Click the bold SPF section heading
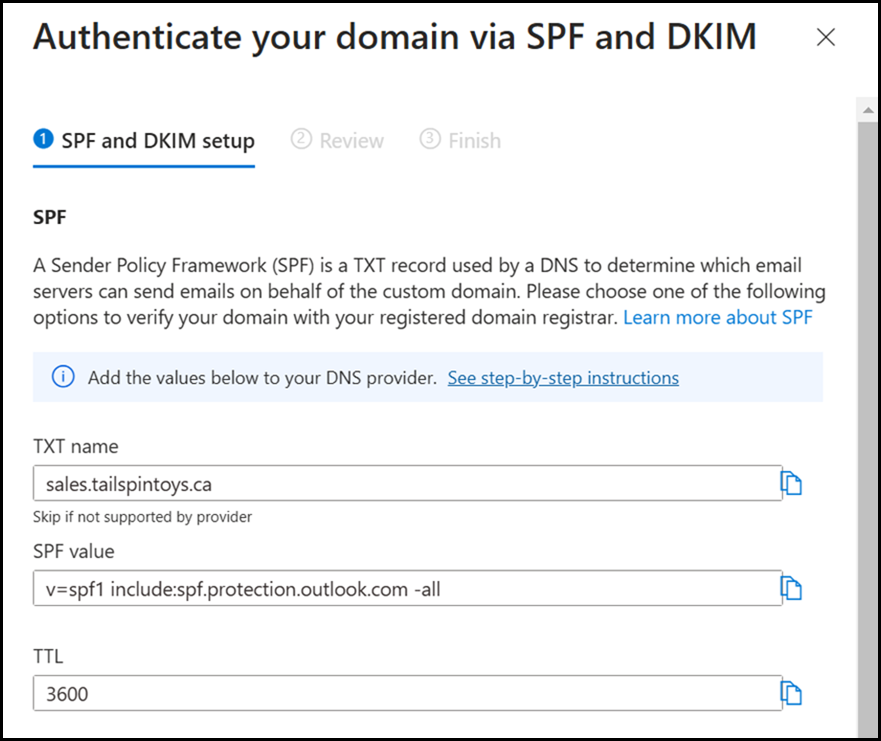 (50, 216)
